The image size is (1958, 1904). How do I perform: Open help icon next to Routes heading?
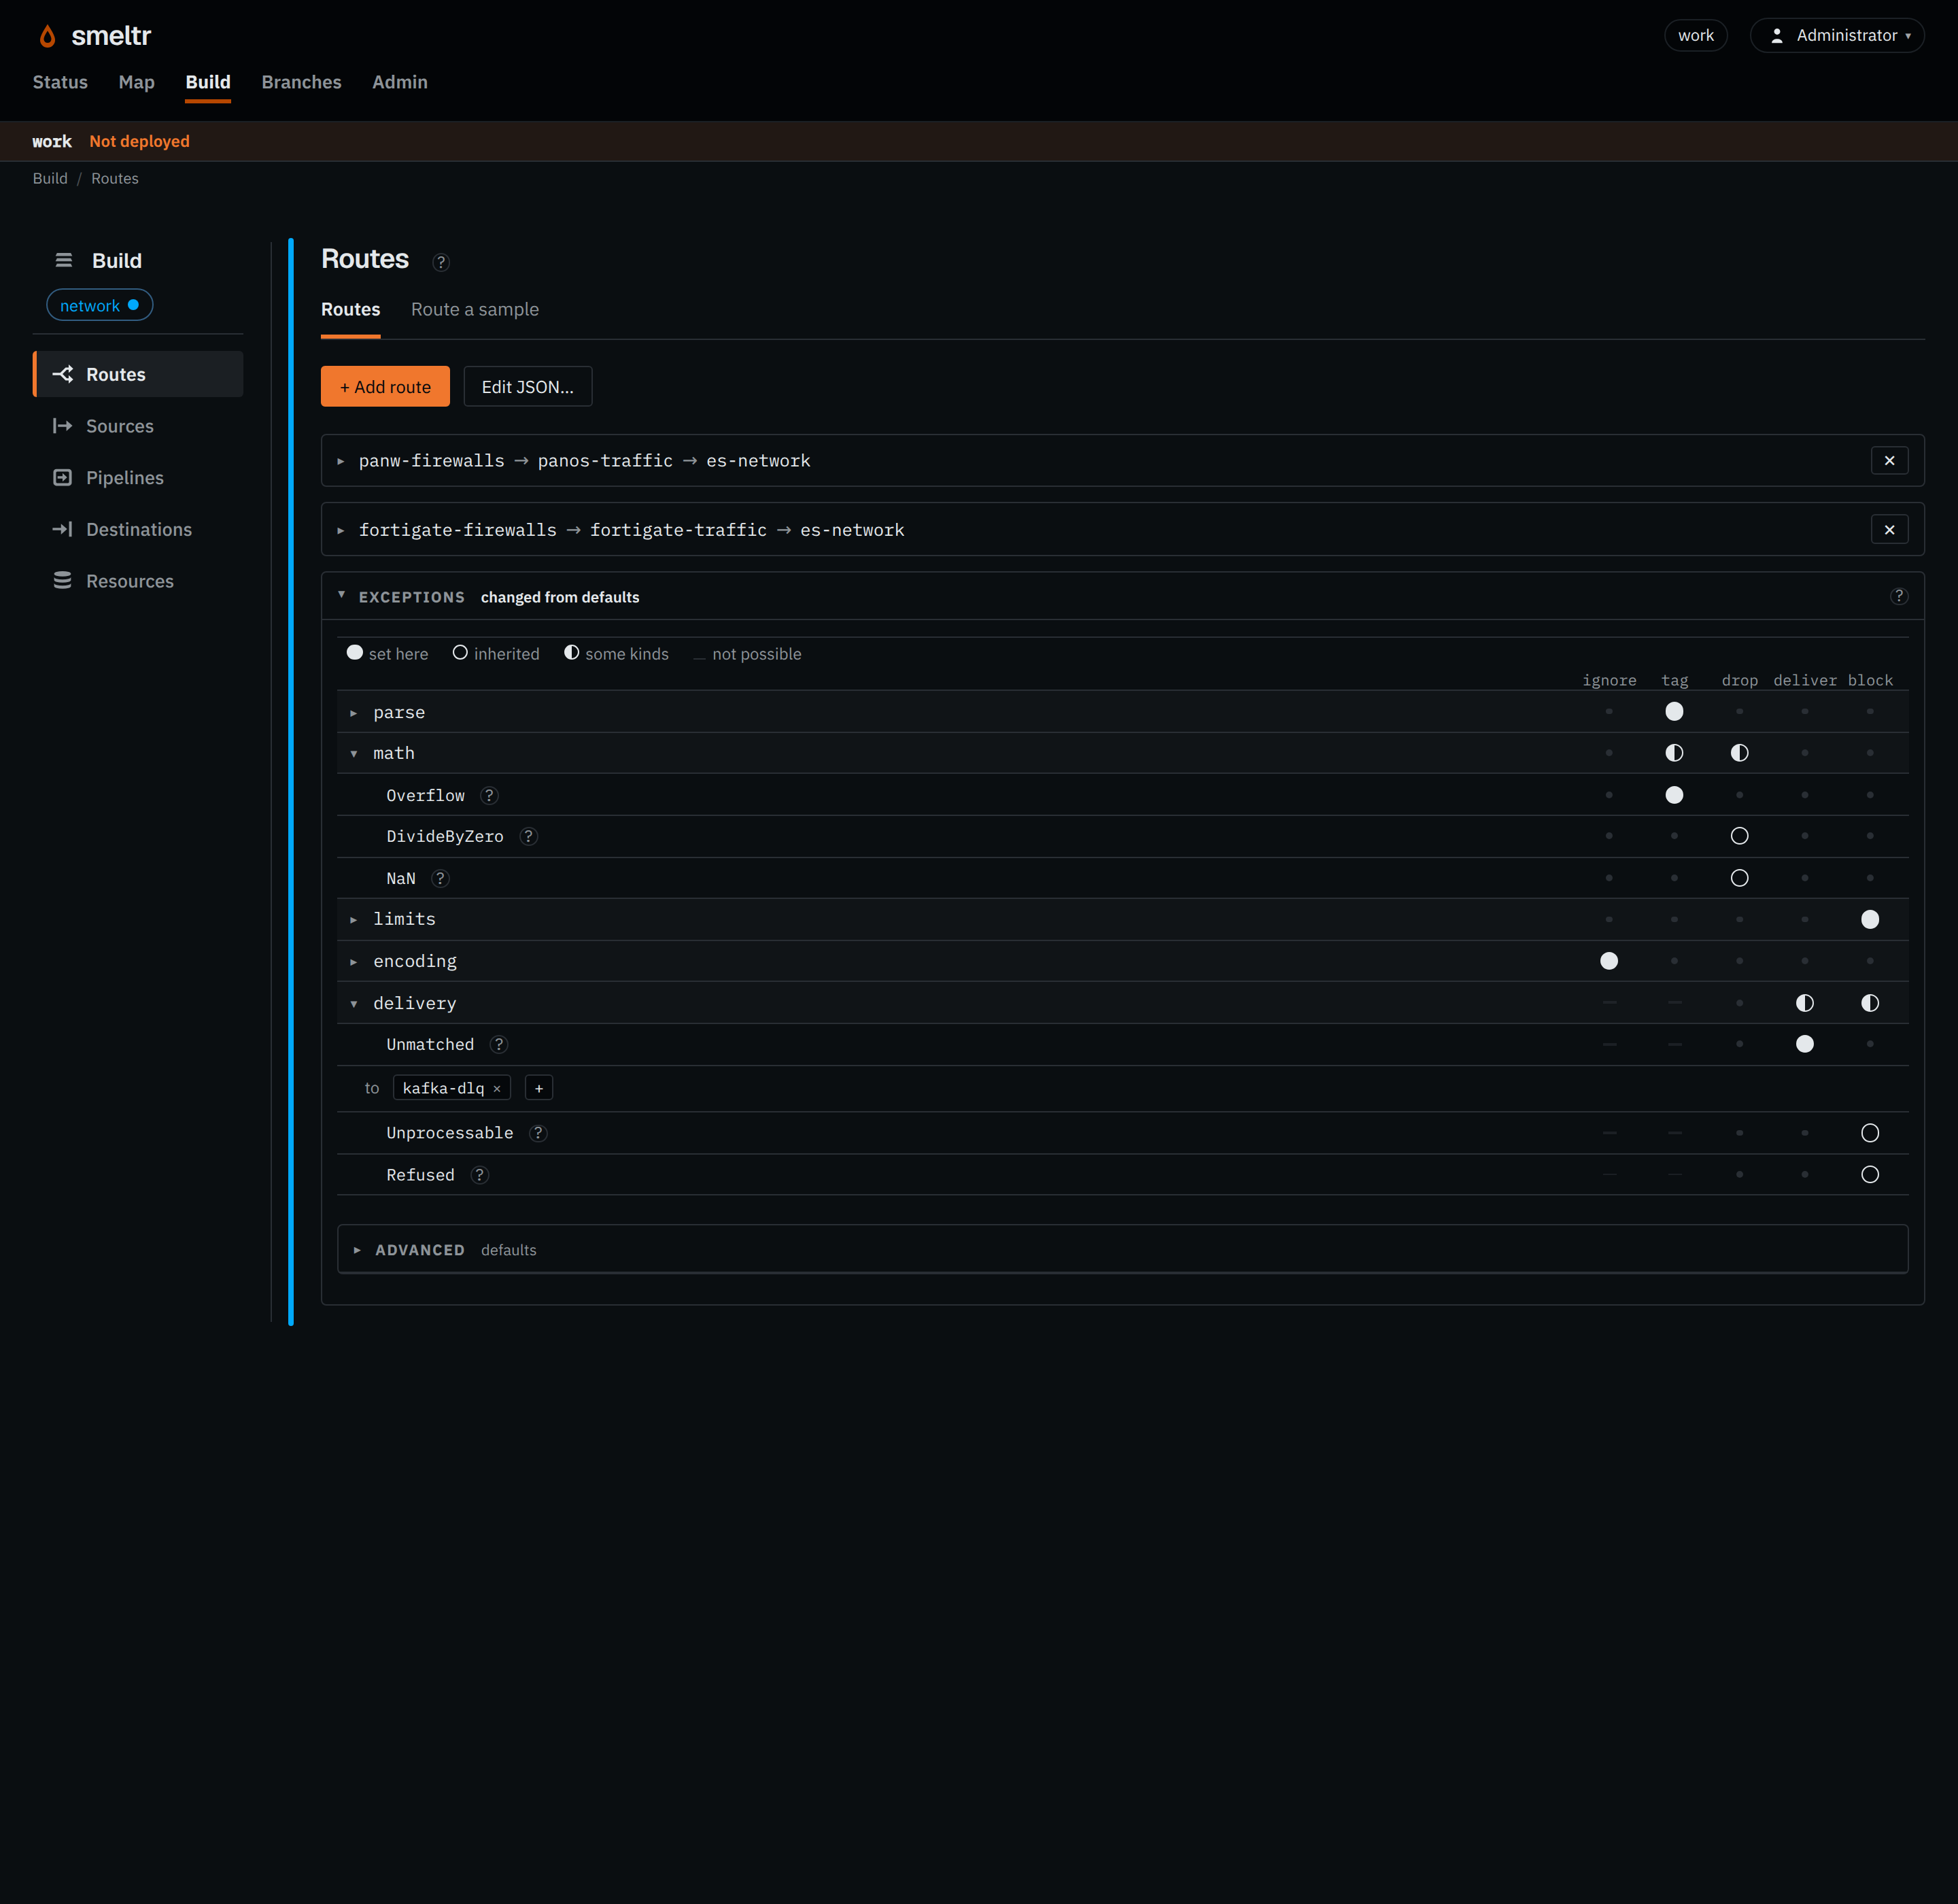441,262
